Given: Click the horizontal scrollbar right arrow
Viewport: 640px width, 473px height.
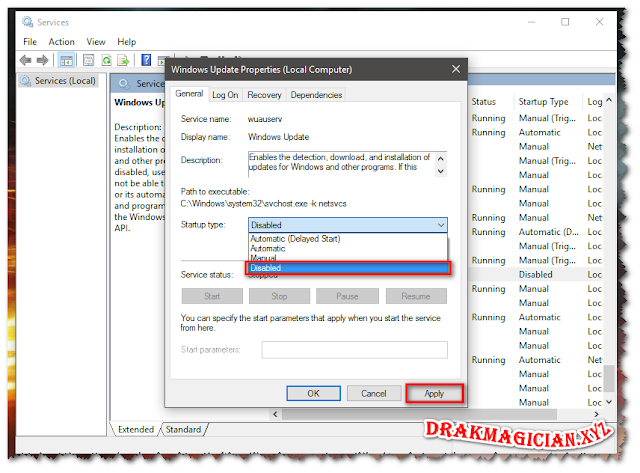Looking at the screenshot, I should (x=596, y=414).
